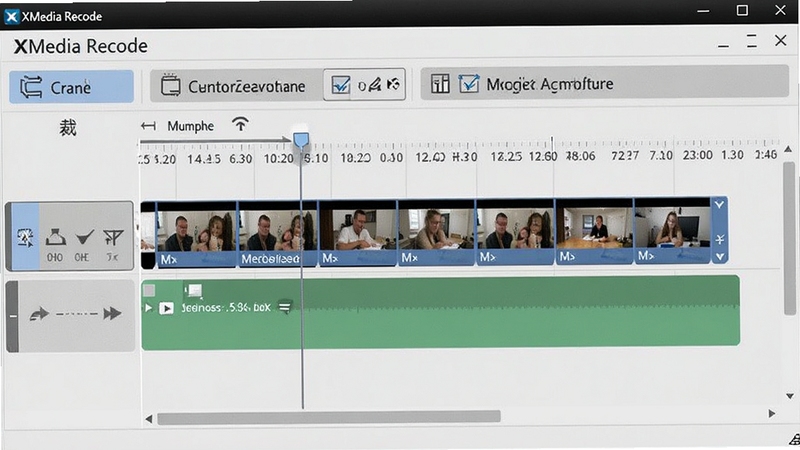Click the rewind arrow icon in toolbar
800x450 pixels.
click(x=393, y=84)
